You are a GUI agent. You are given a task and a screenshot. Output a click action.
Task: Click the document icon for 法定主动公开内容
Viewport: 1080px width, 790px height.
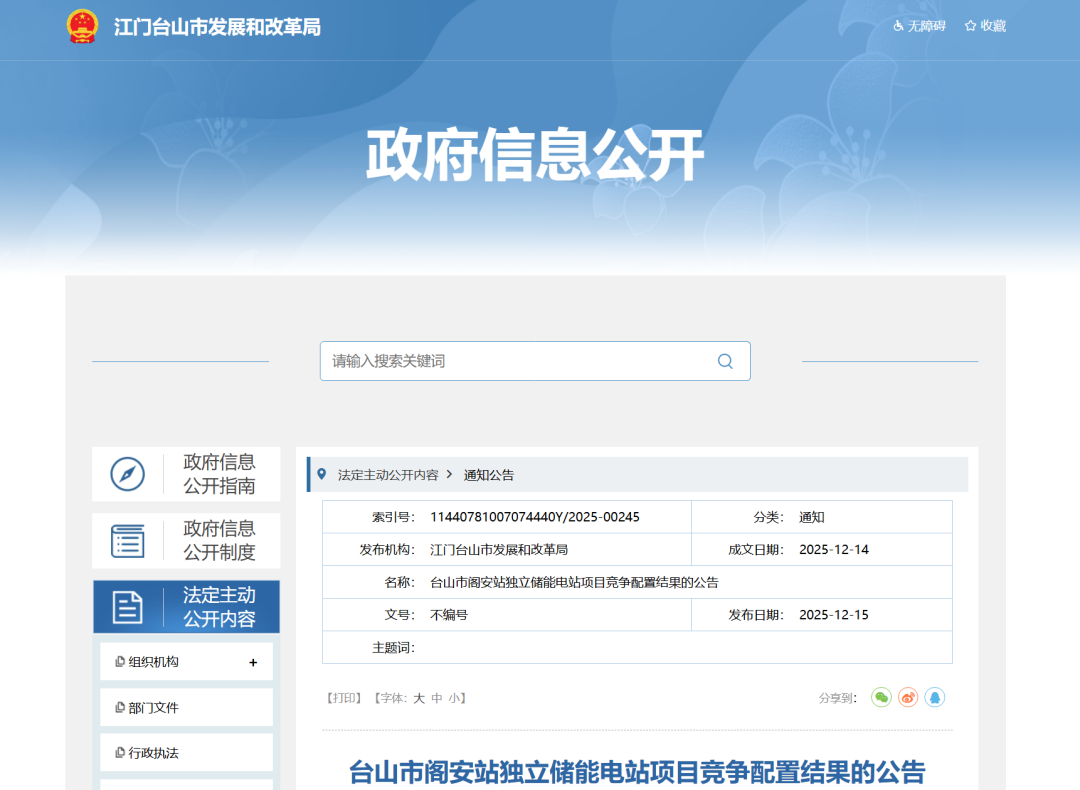click(x=128, y=607)
